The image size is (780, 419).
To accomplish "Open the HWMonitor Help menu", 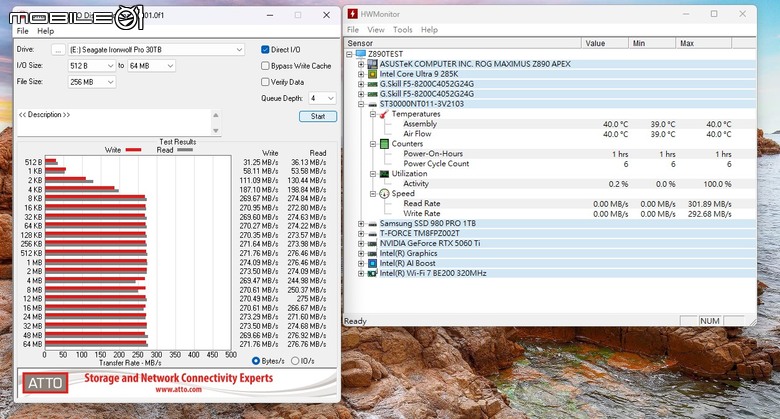I will click(x=429, y=30).
